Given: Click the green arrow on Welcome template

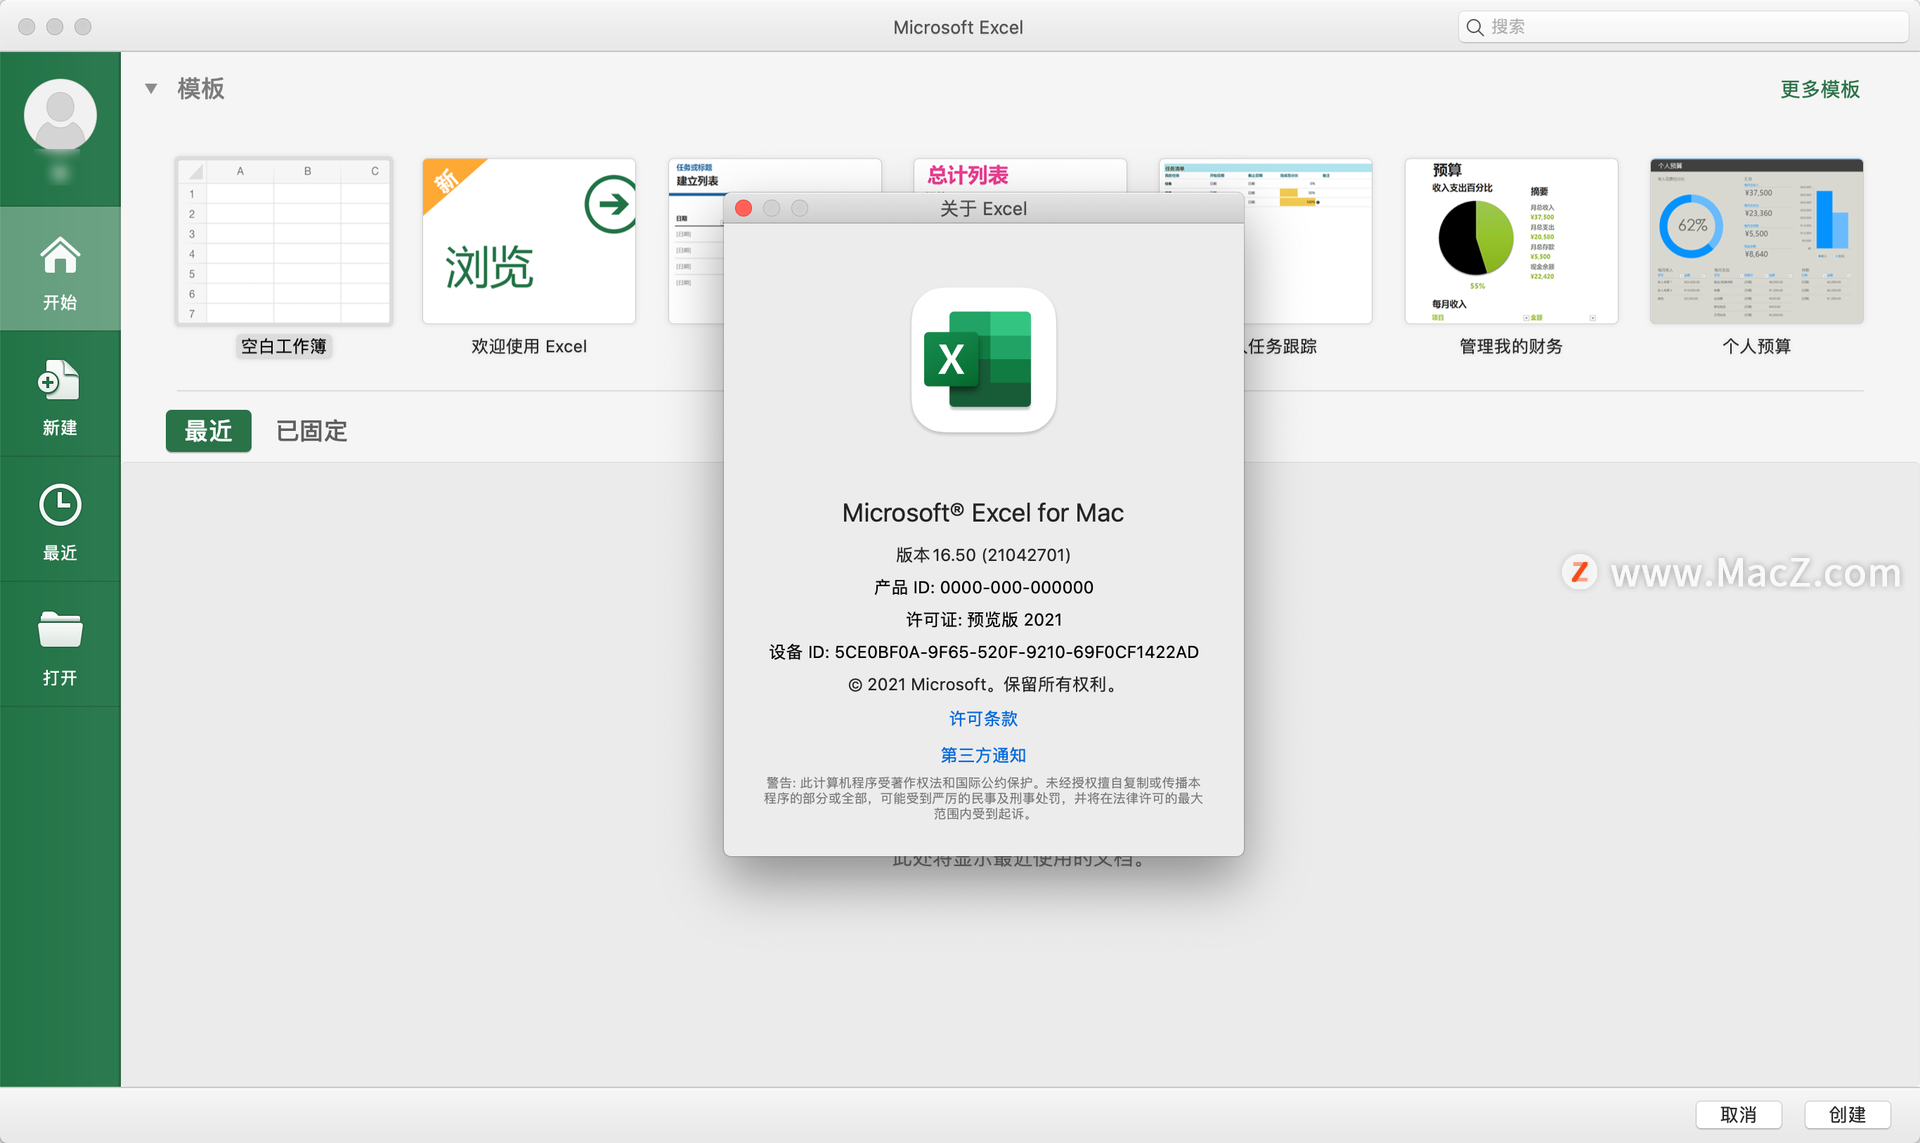Looking at the screenshot, I should pos(610,204).
